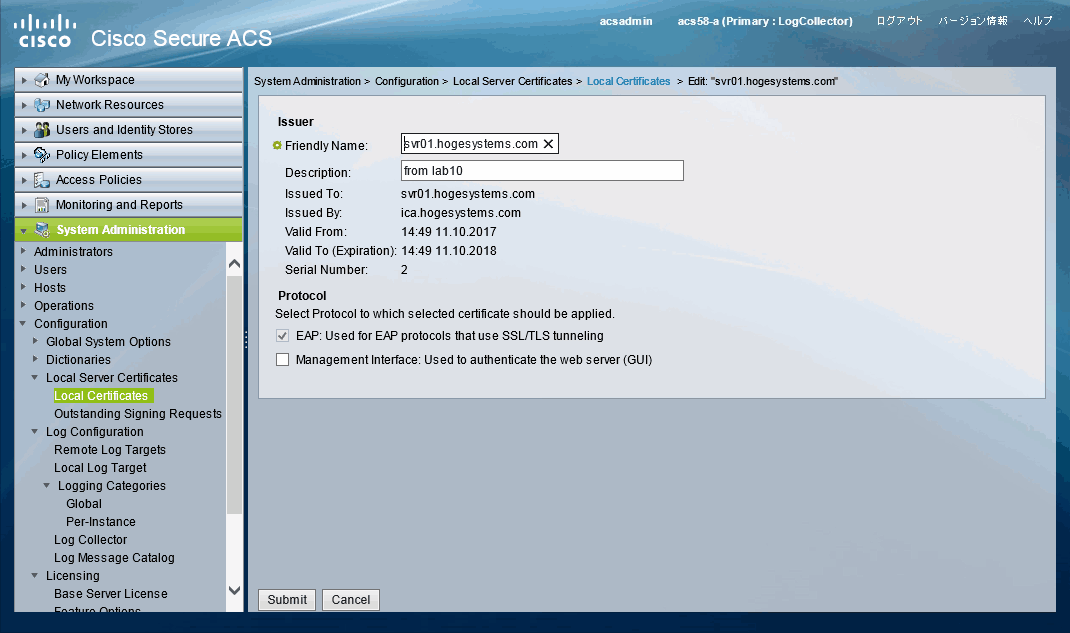Enable the Management Interface checkbox
Screen dimensions: 1070x633
[x=282, y=359]
